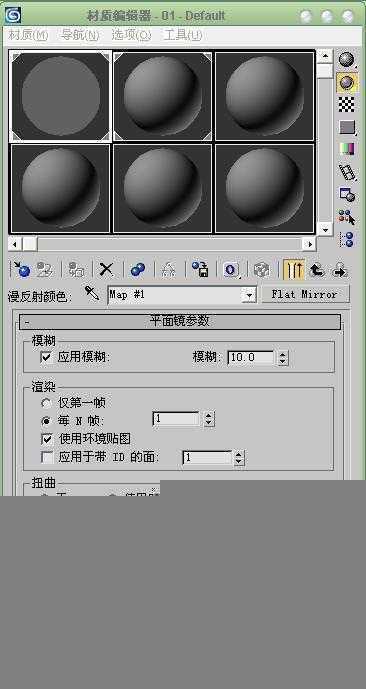Screen dimensions: 366x689
Task: Click Make Unique icon
Action: (168, 270)
